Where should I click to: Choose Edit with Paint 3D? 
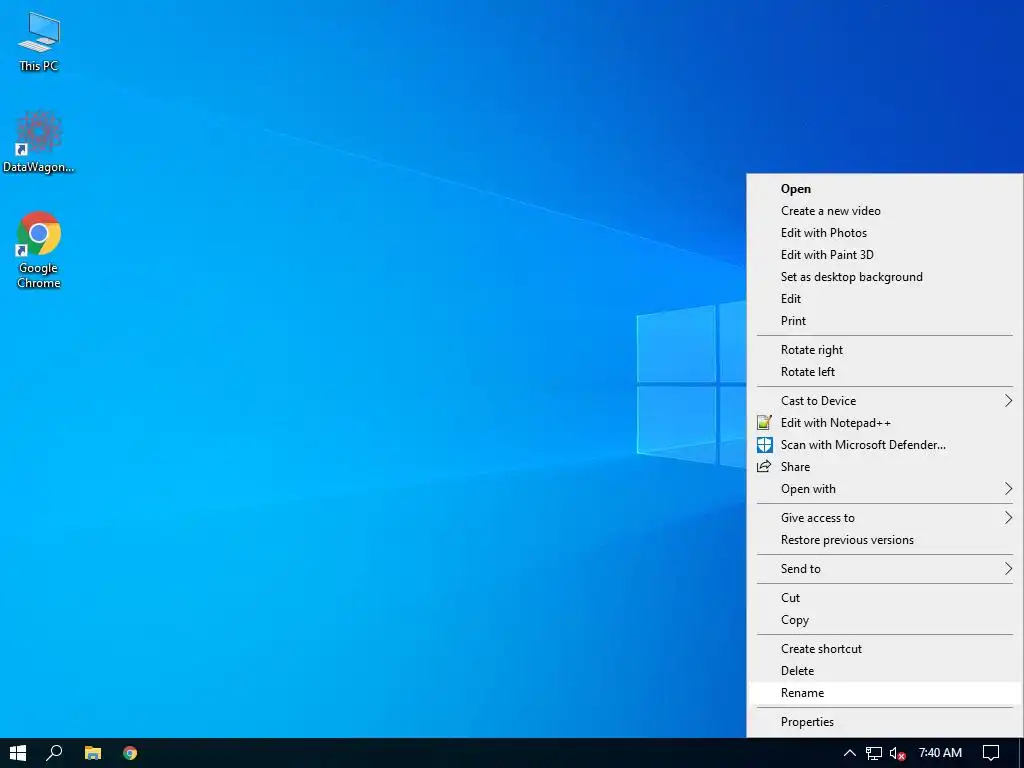pyautogui.click(x=884, y=255)
